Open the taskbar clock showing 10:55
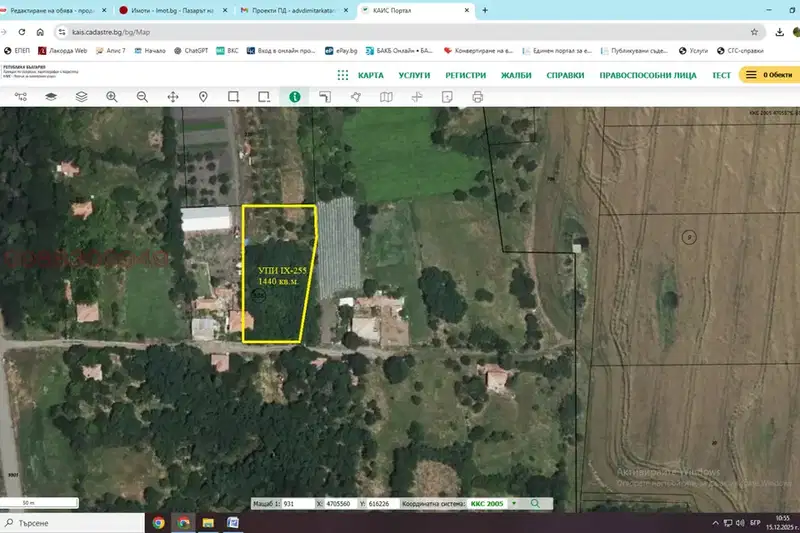Viewport: 800px width, 533px height. (783, 523)
